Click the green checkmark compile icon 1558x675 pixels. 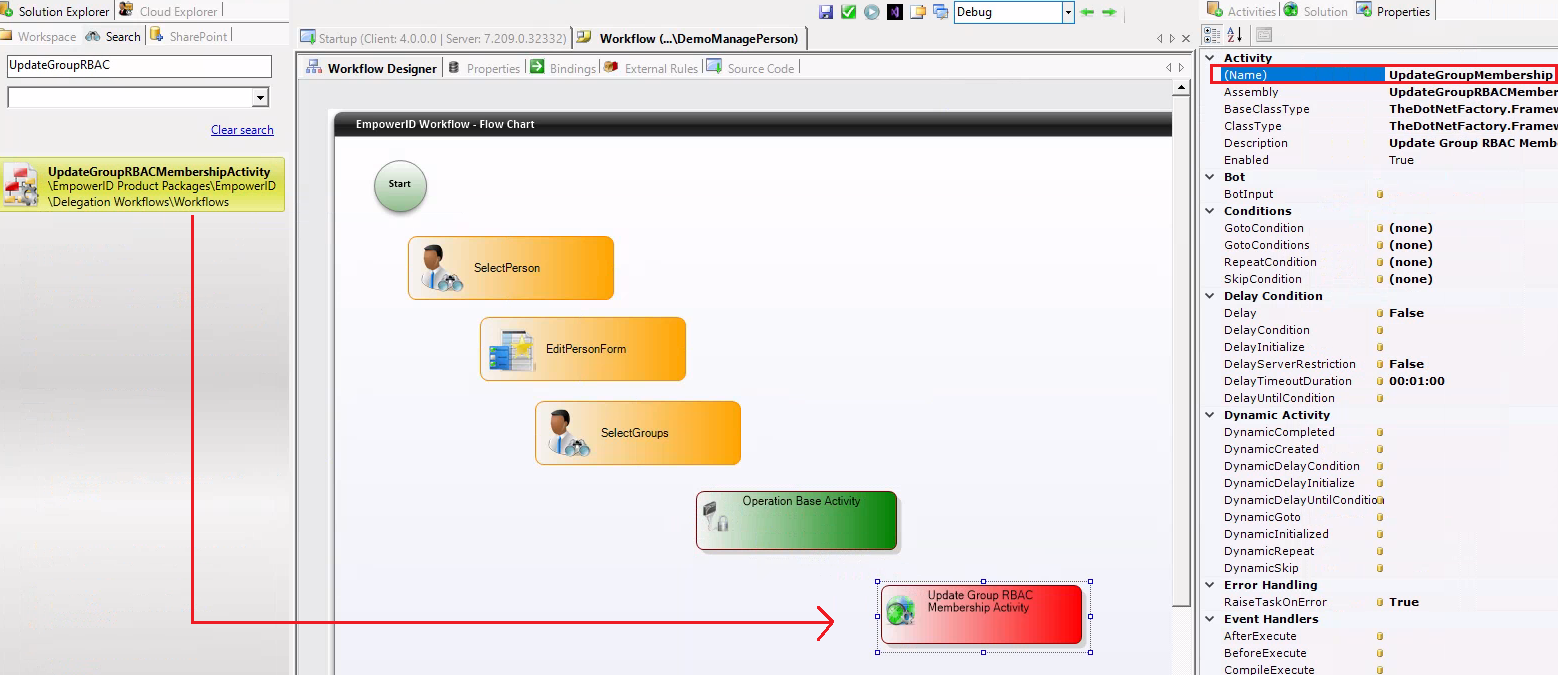click(x=848, y=12)
